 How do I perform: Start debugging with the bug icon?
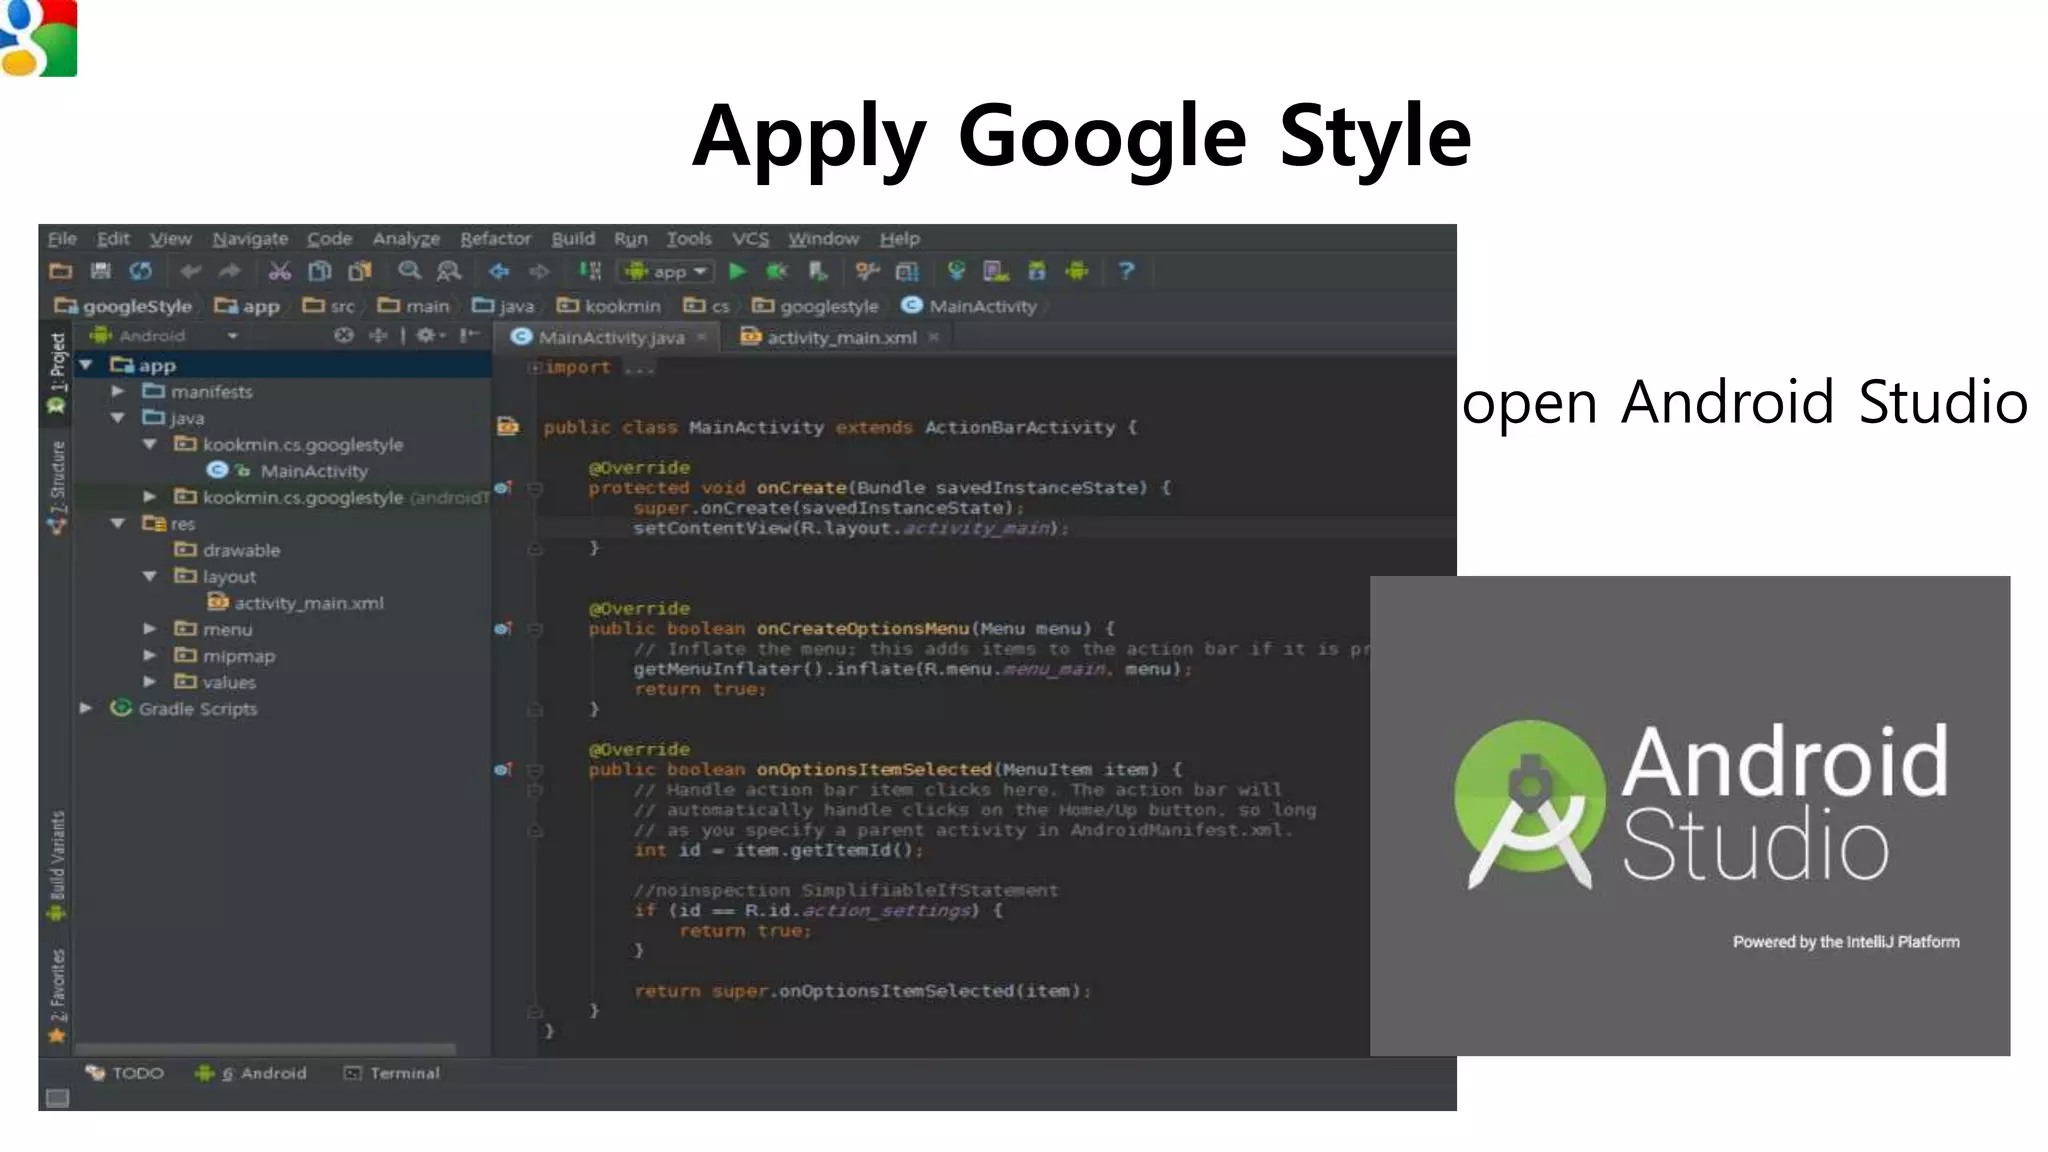pos(777,271)
